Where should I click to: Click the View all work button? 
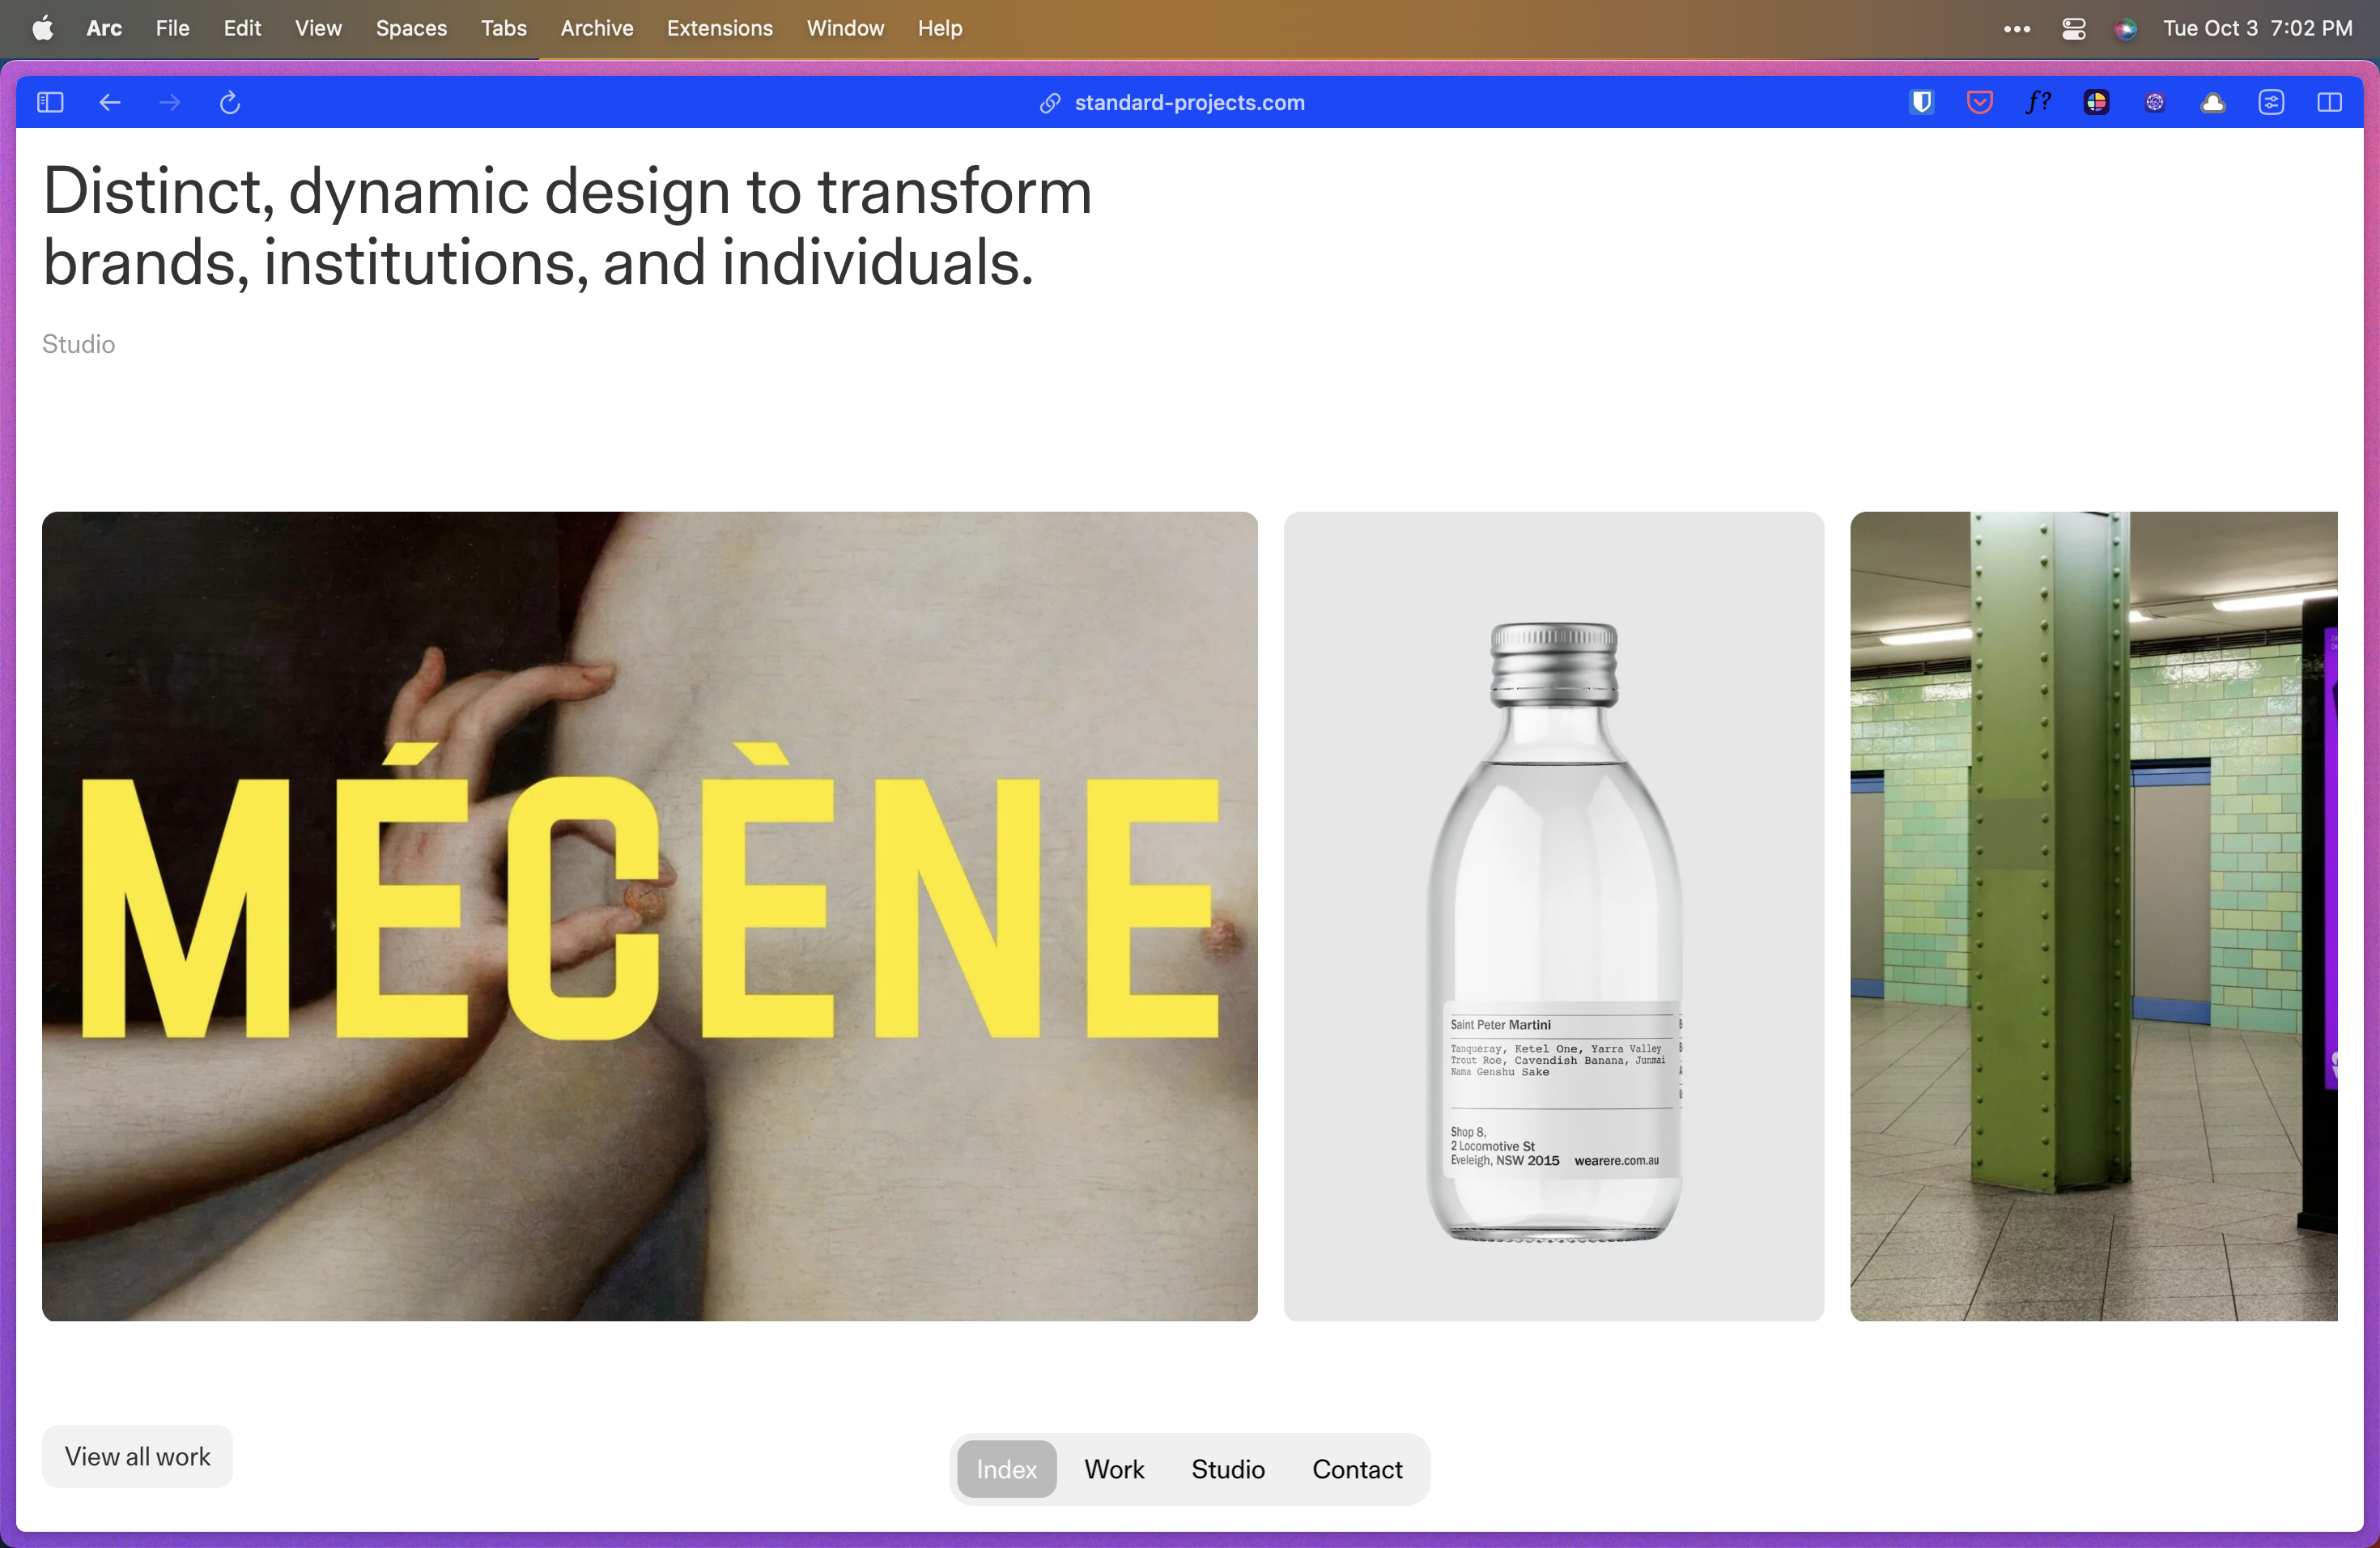pos(137,1456)
